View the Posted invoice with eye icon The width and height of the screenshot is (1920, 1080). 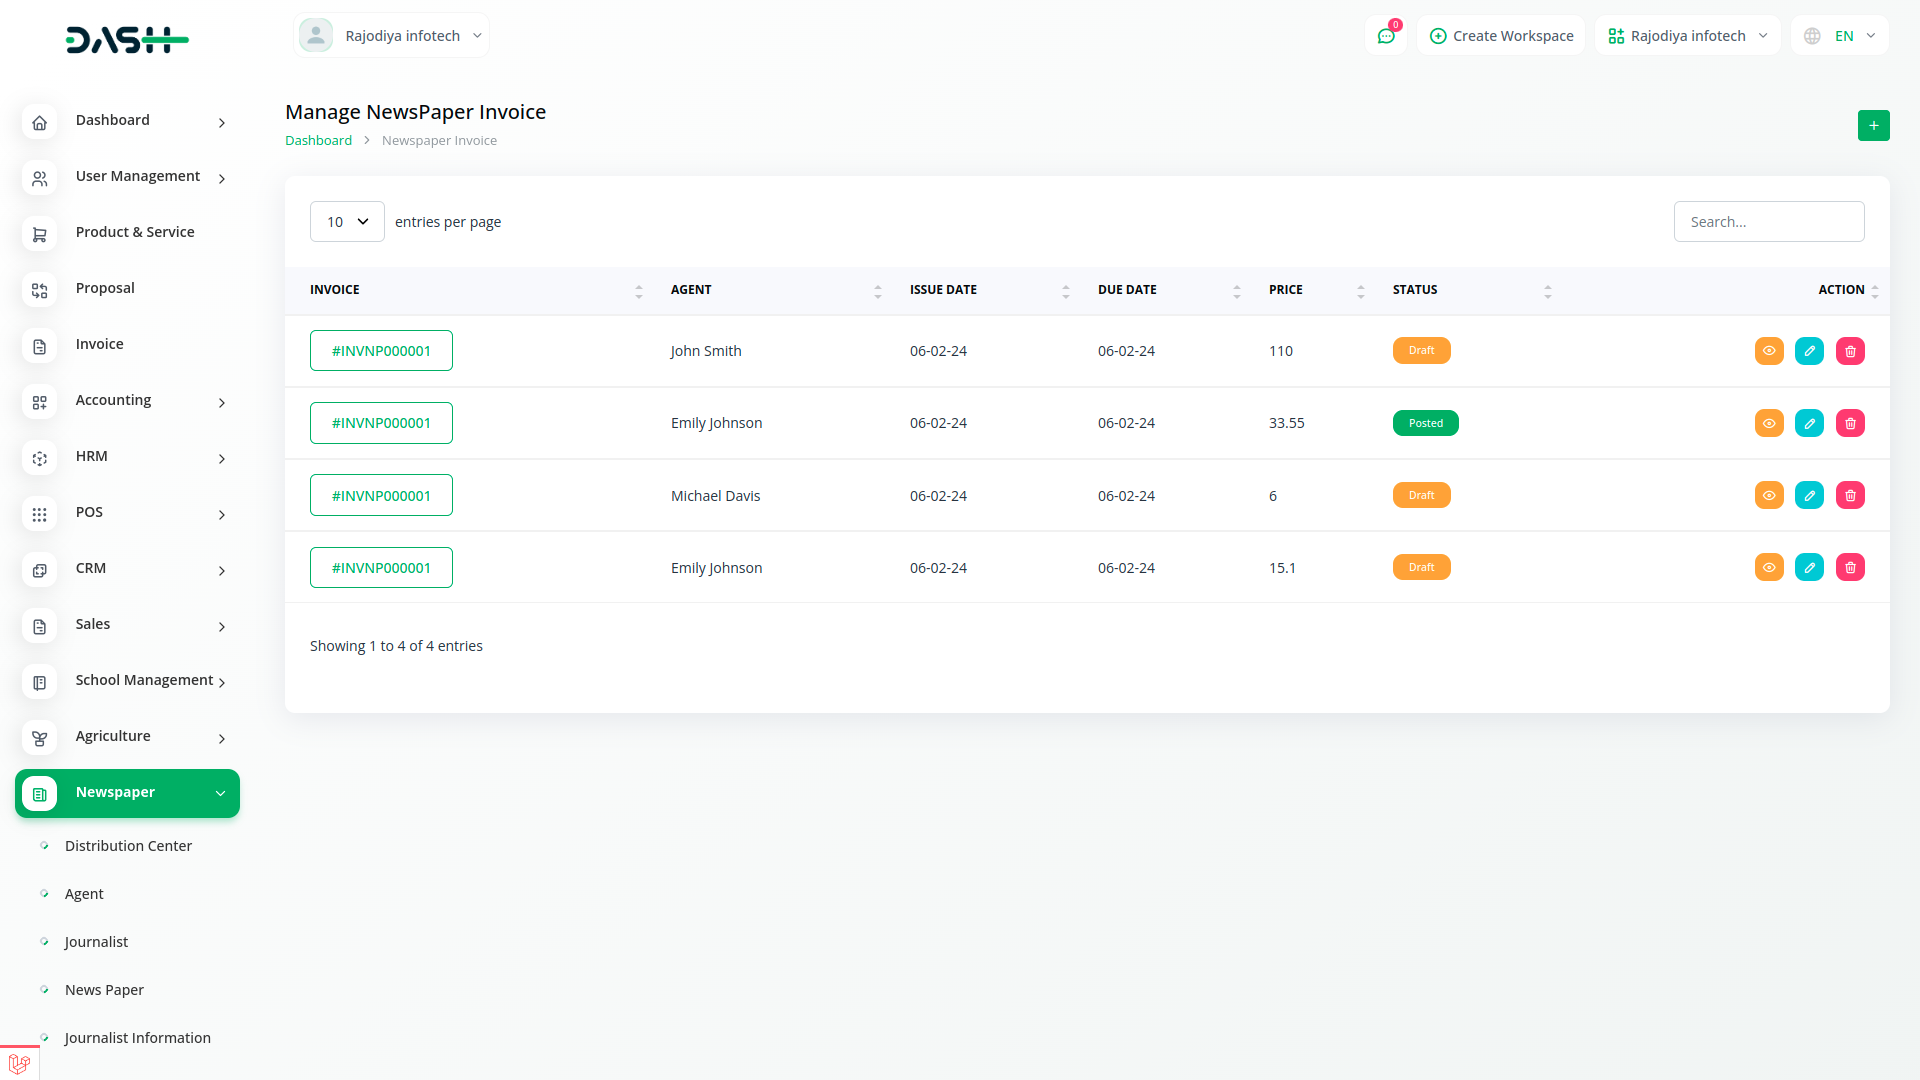1769,424
